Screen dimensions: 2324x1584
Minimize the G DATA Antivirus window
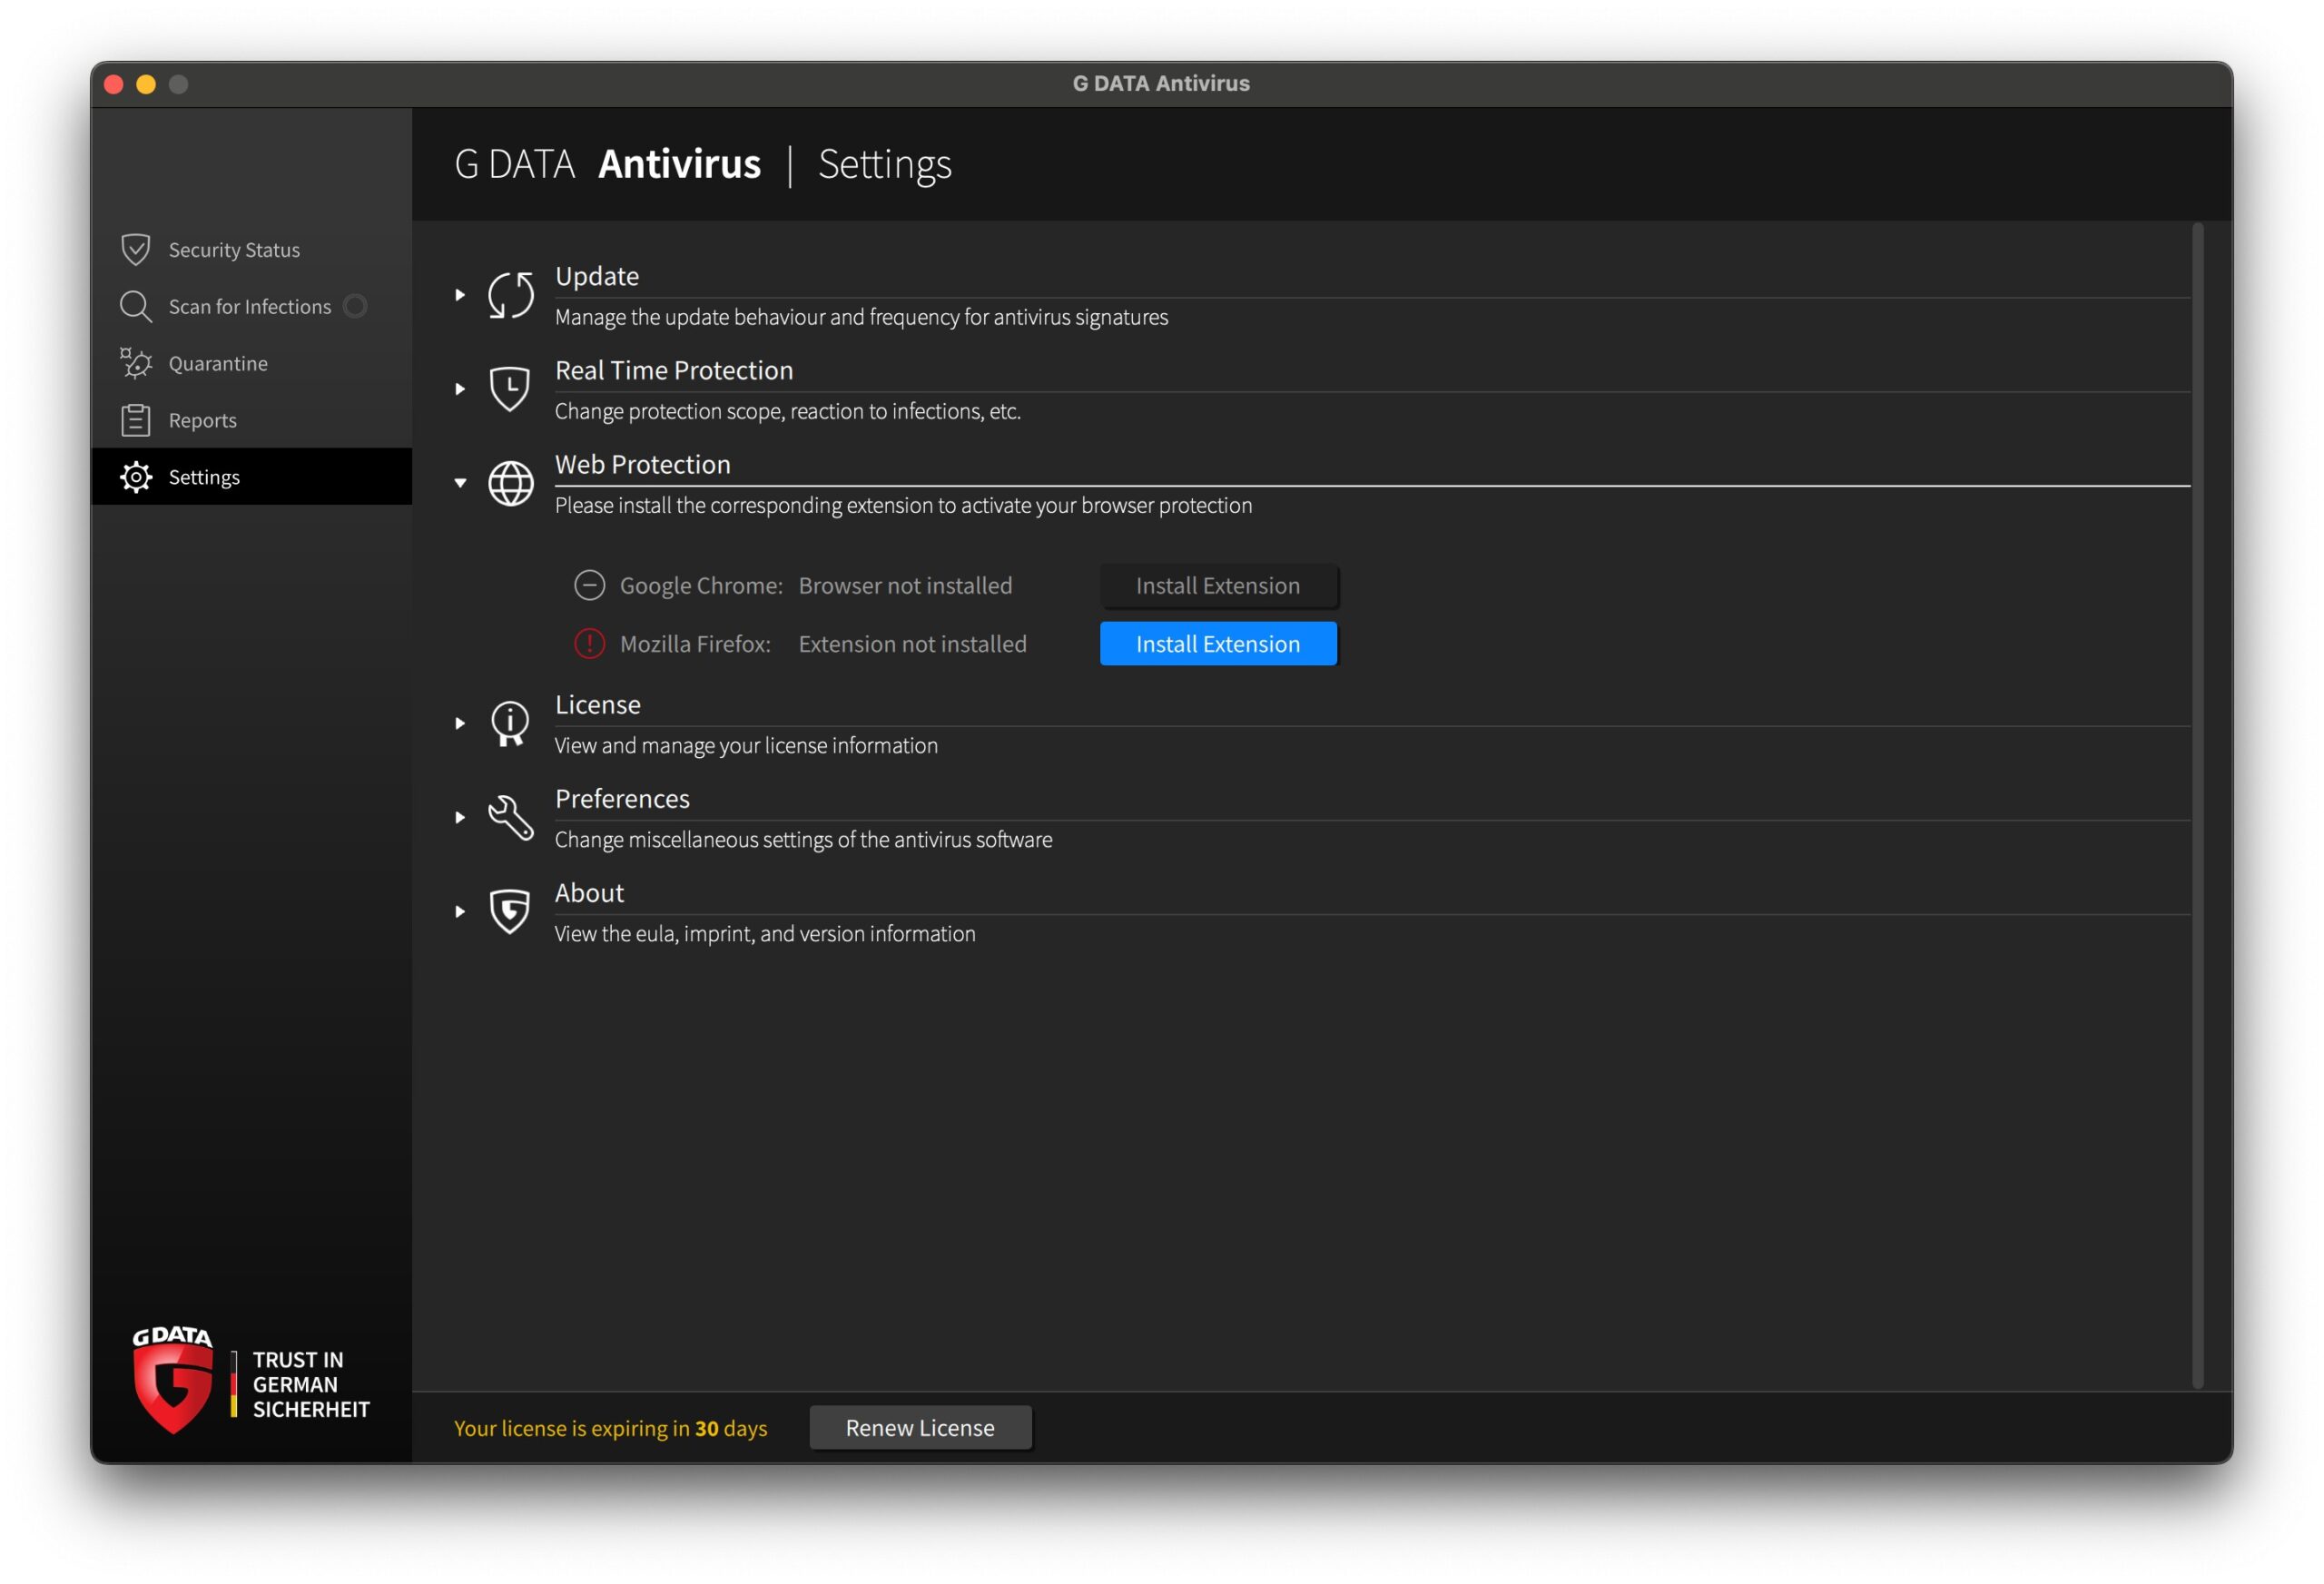click(x=146, y=84)
